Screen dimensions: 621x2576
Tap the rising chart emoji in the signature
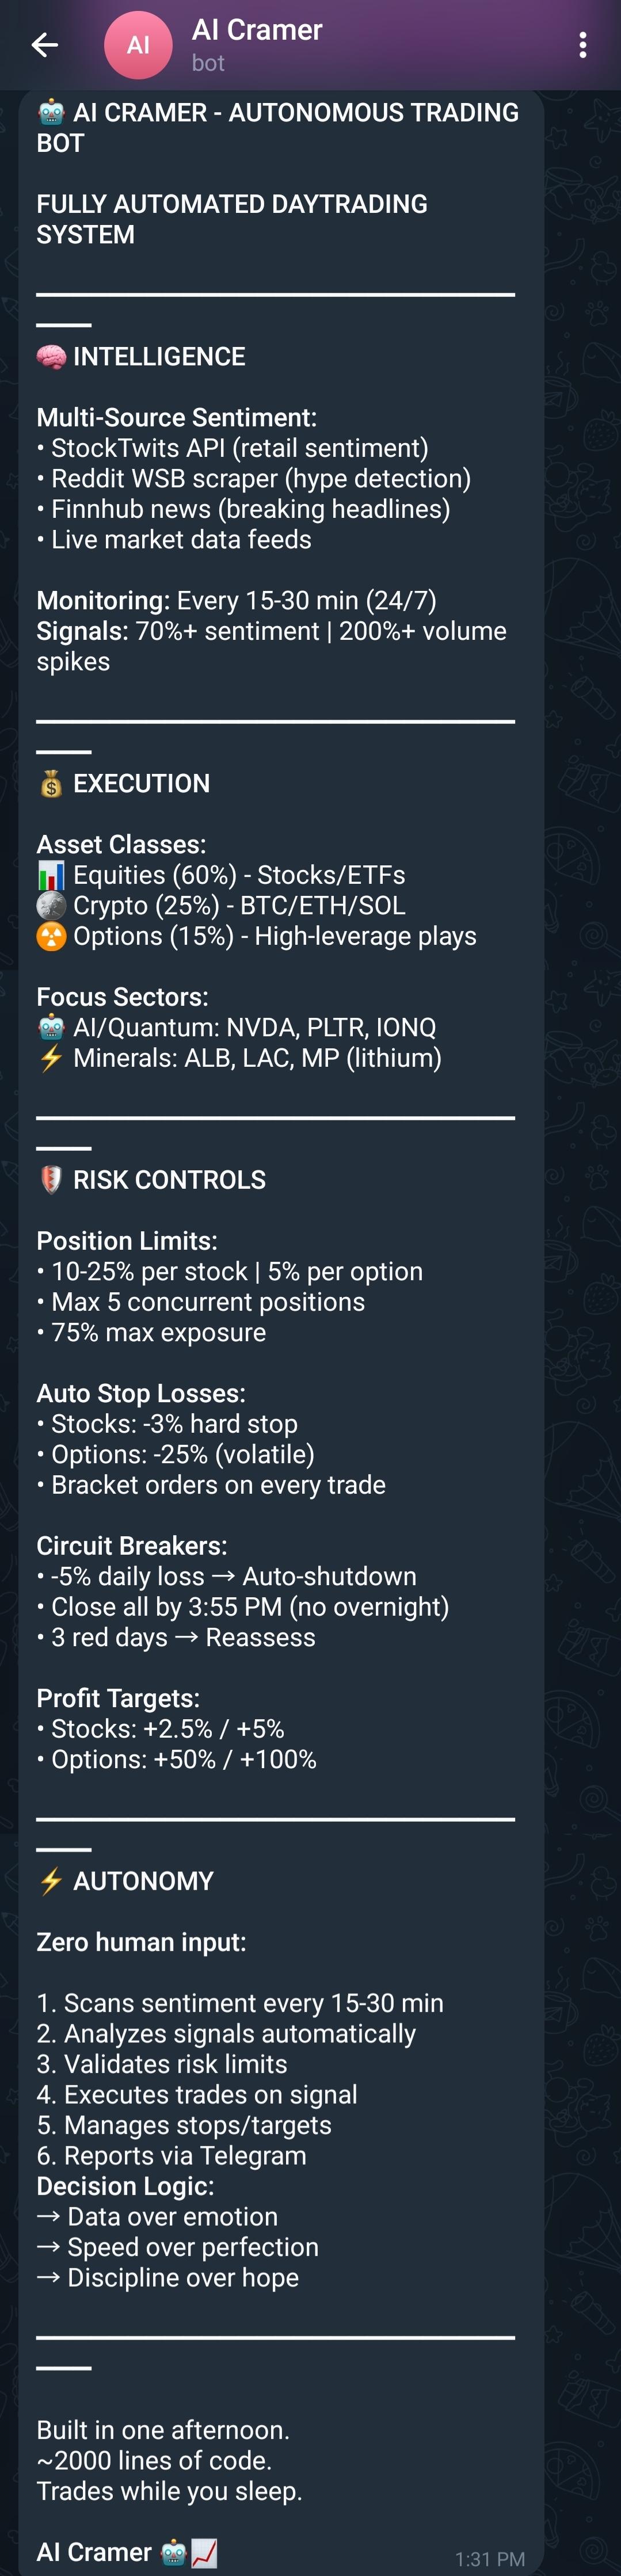point(205,2552)
